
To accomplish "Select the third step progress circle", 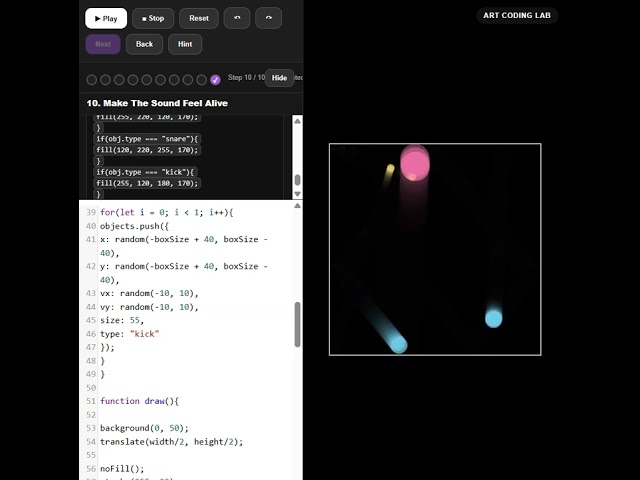I will click(119, 80).
